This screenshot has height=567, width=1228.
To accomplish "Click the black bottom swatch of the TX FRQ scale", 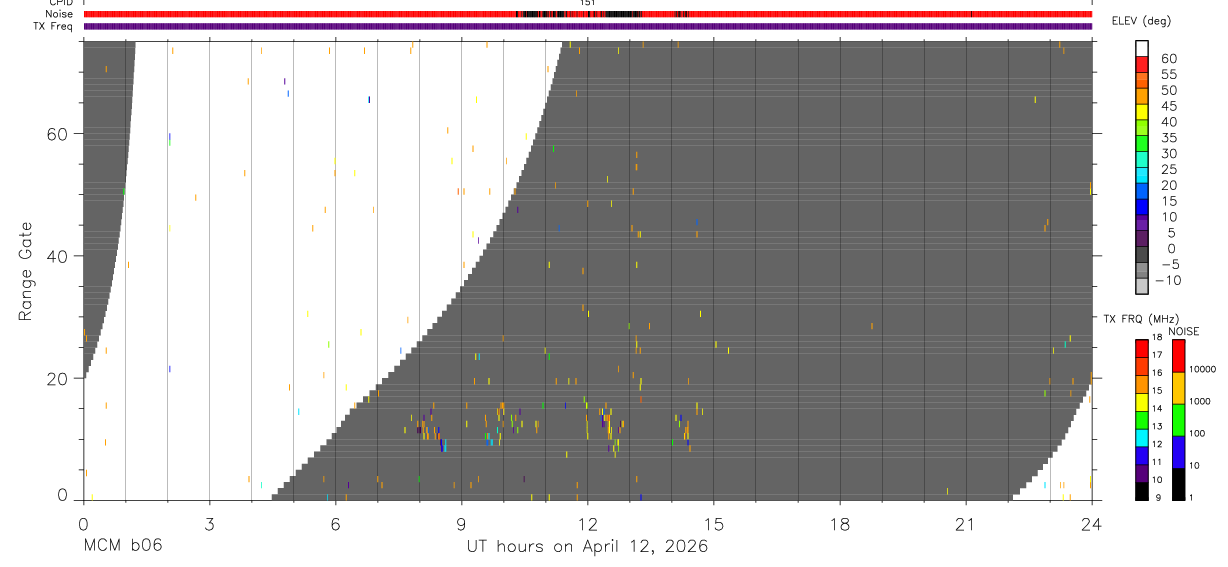I will point(1141,491).
